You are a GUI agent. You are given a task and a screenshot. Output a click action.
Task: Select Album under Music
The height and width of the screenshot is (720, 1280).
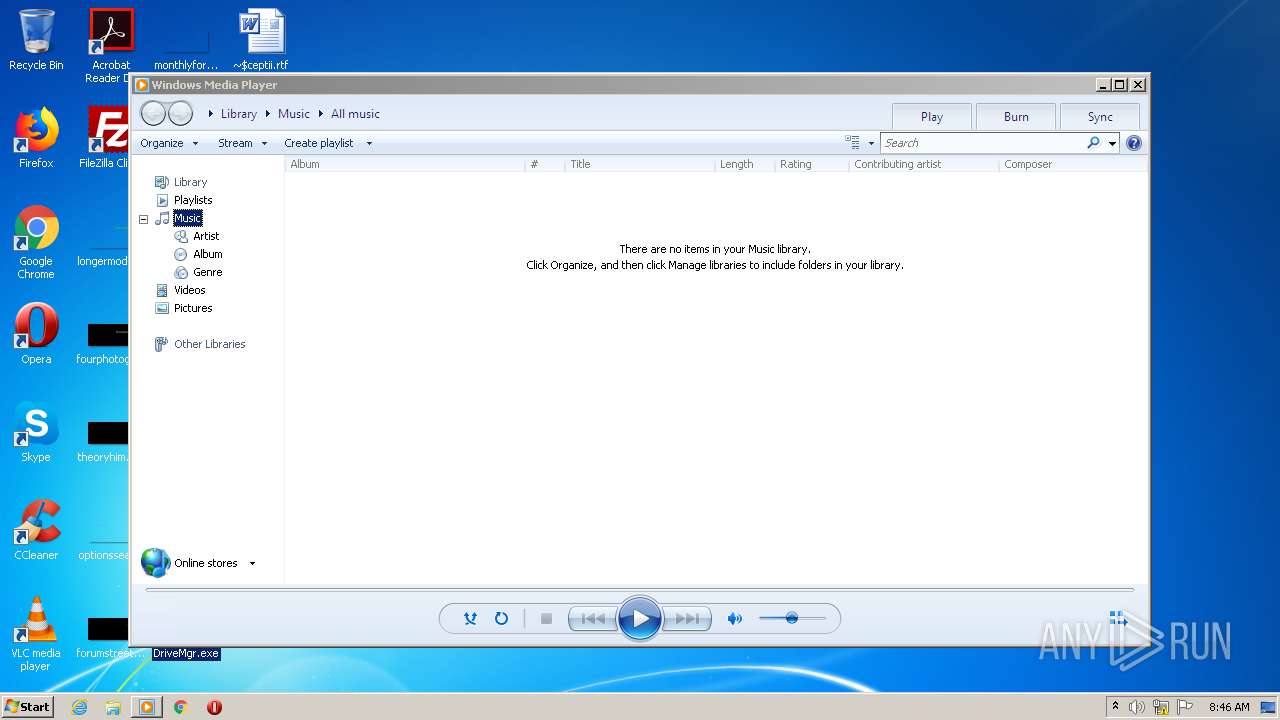pyautogui.click(x=208, y=254)
